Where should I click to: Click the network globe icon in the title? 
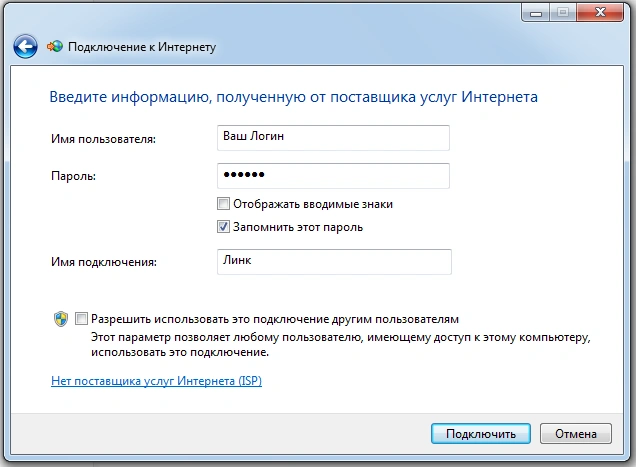point(56,47)
